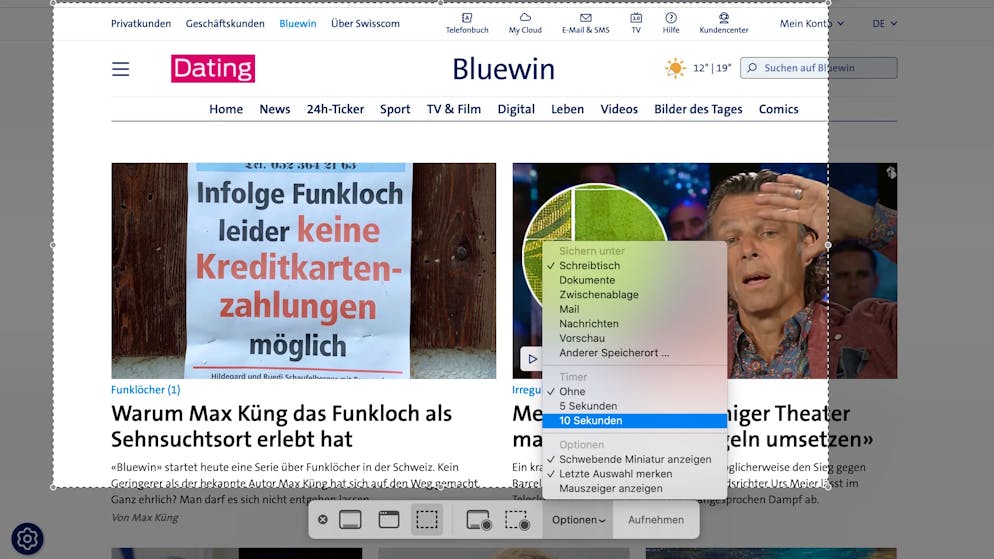The image size is (994, 559).
Task: Open the Telefonbuch icon
Action: point(467,23)
